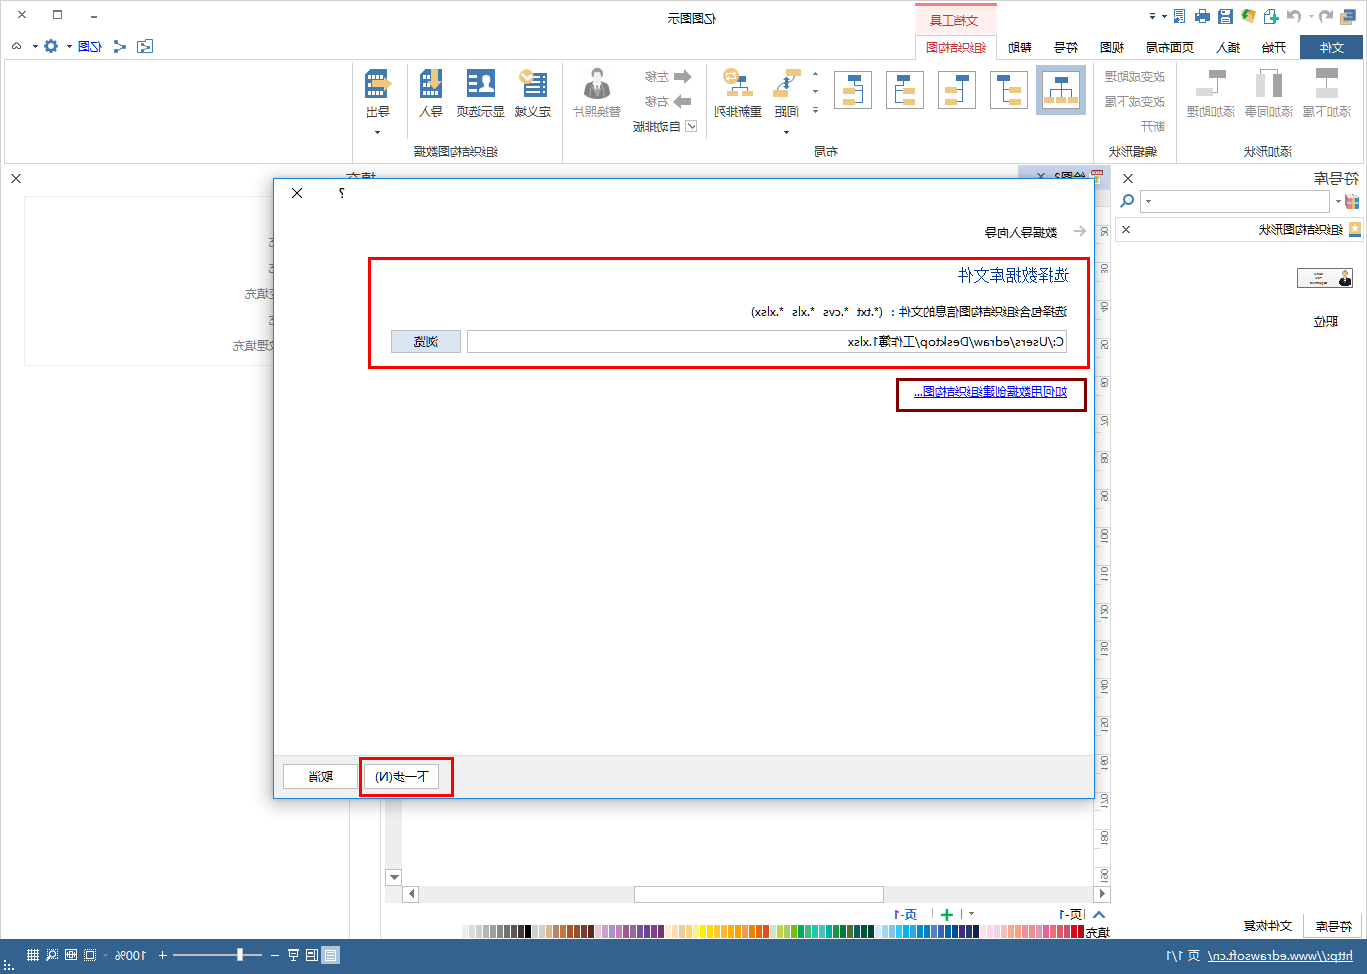Open the 导出 (export) dropdown arrow
1367x974 pixels.
377,132
